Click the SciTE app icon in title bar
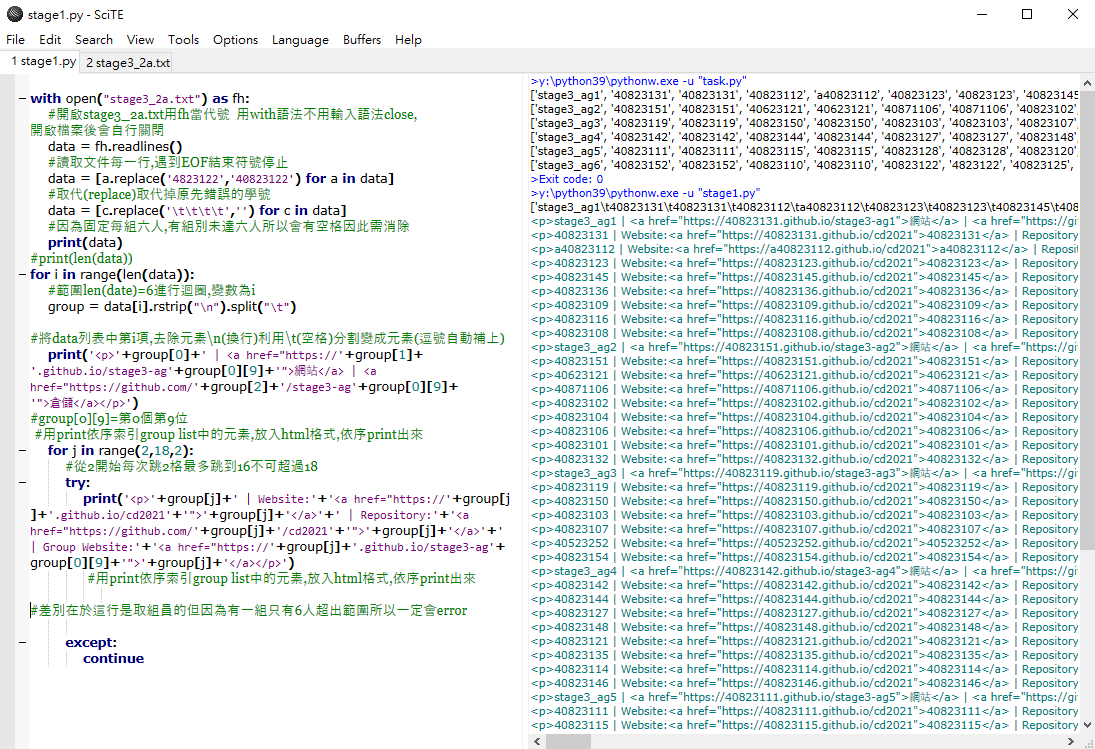1095x749 pixels. pos(14,14)
